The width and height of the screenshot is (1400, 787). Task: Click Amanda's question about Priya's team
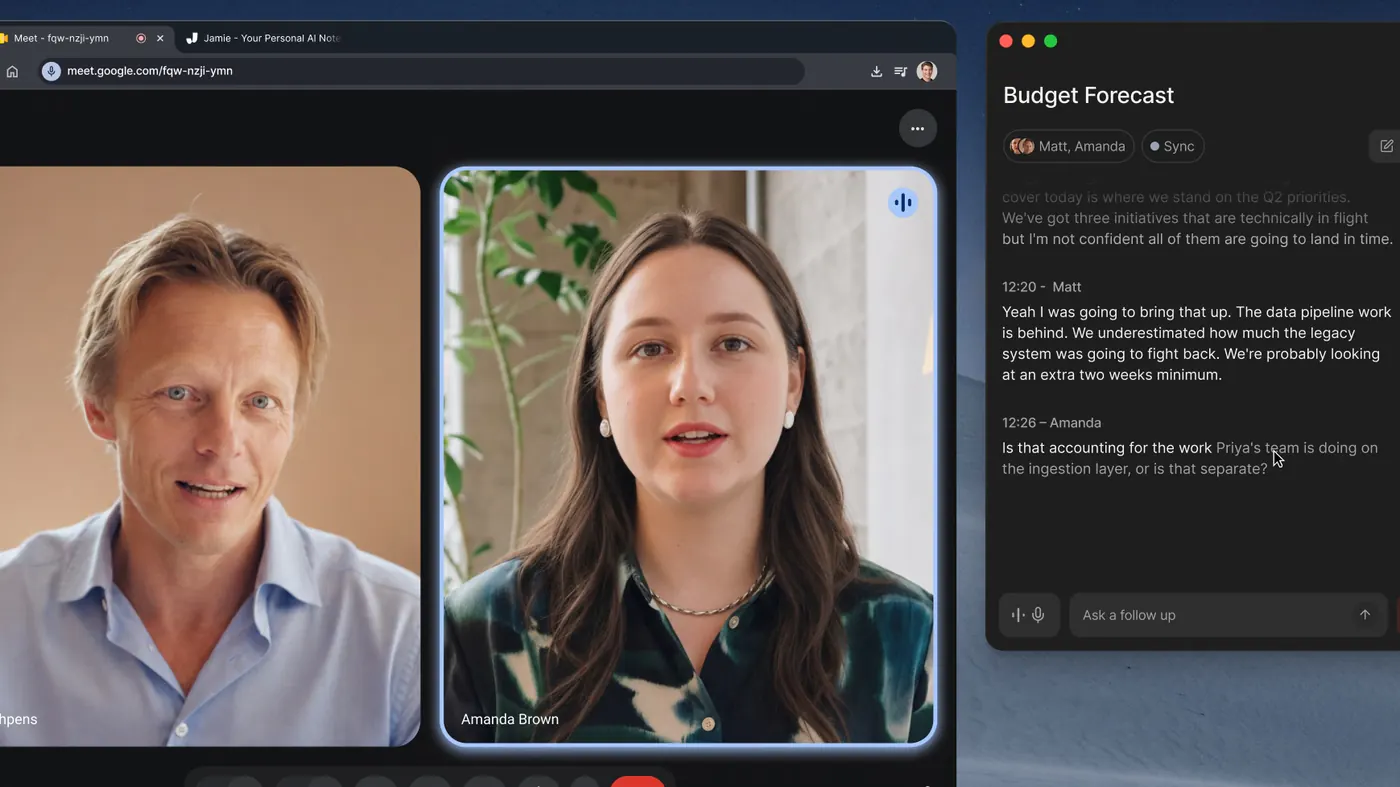pos(1190,458)
